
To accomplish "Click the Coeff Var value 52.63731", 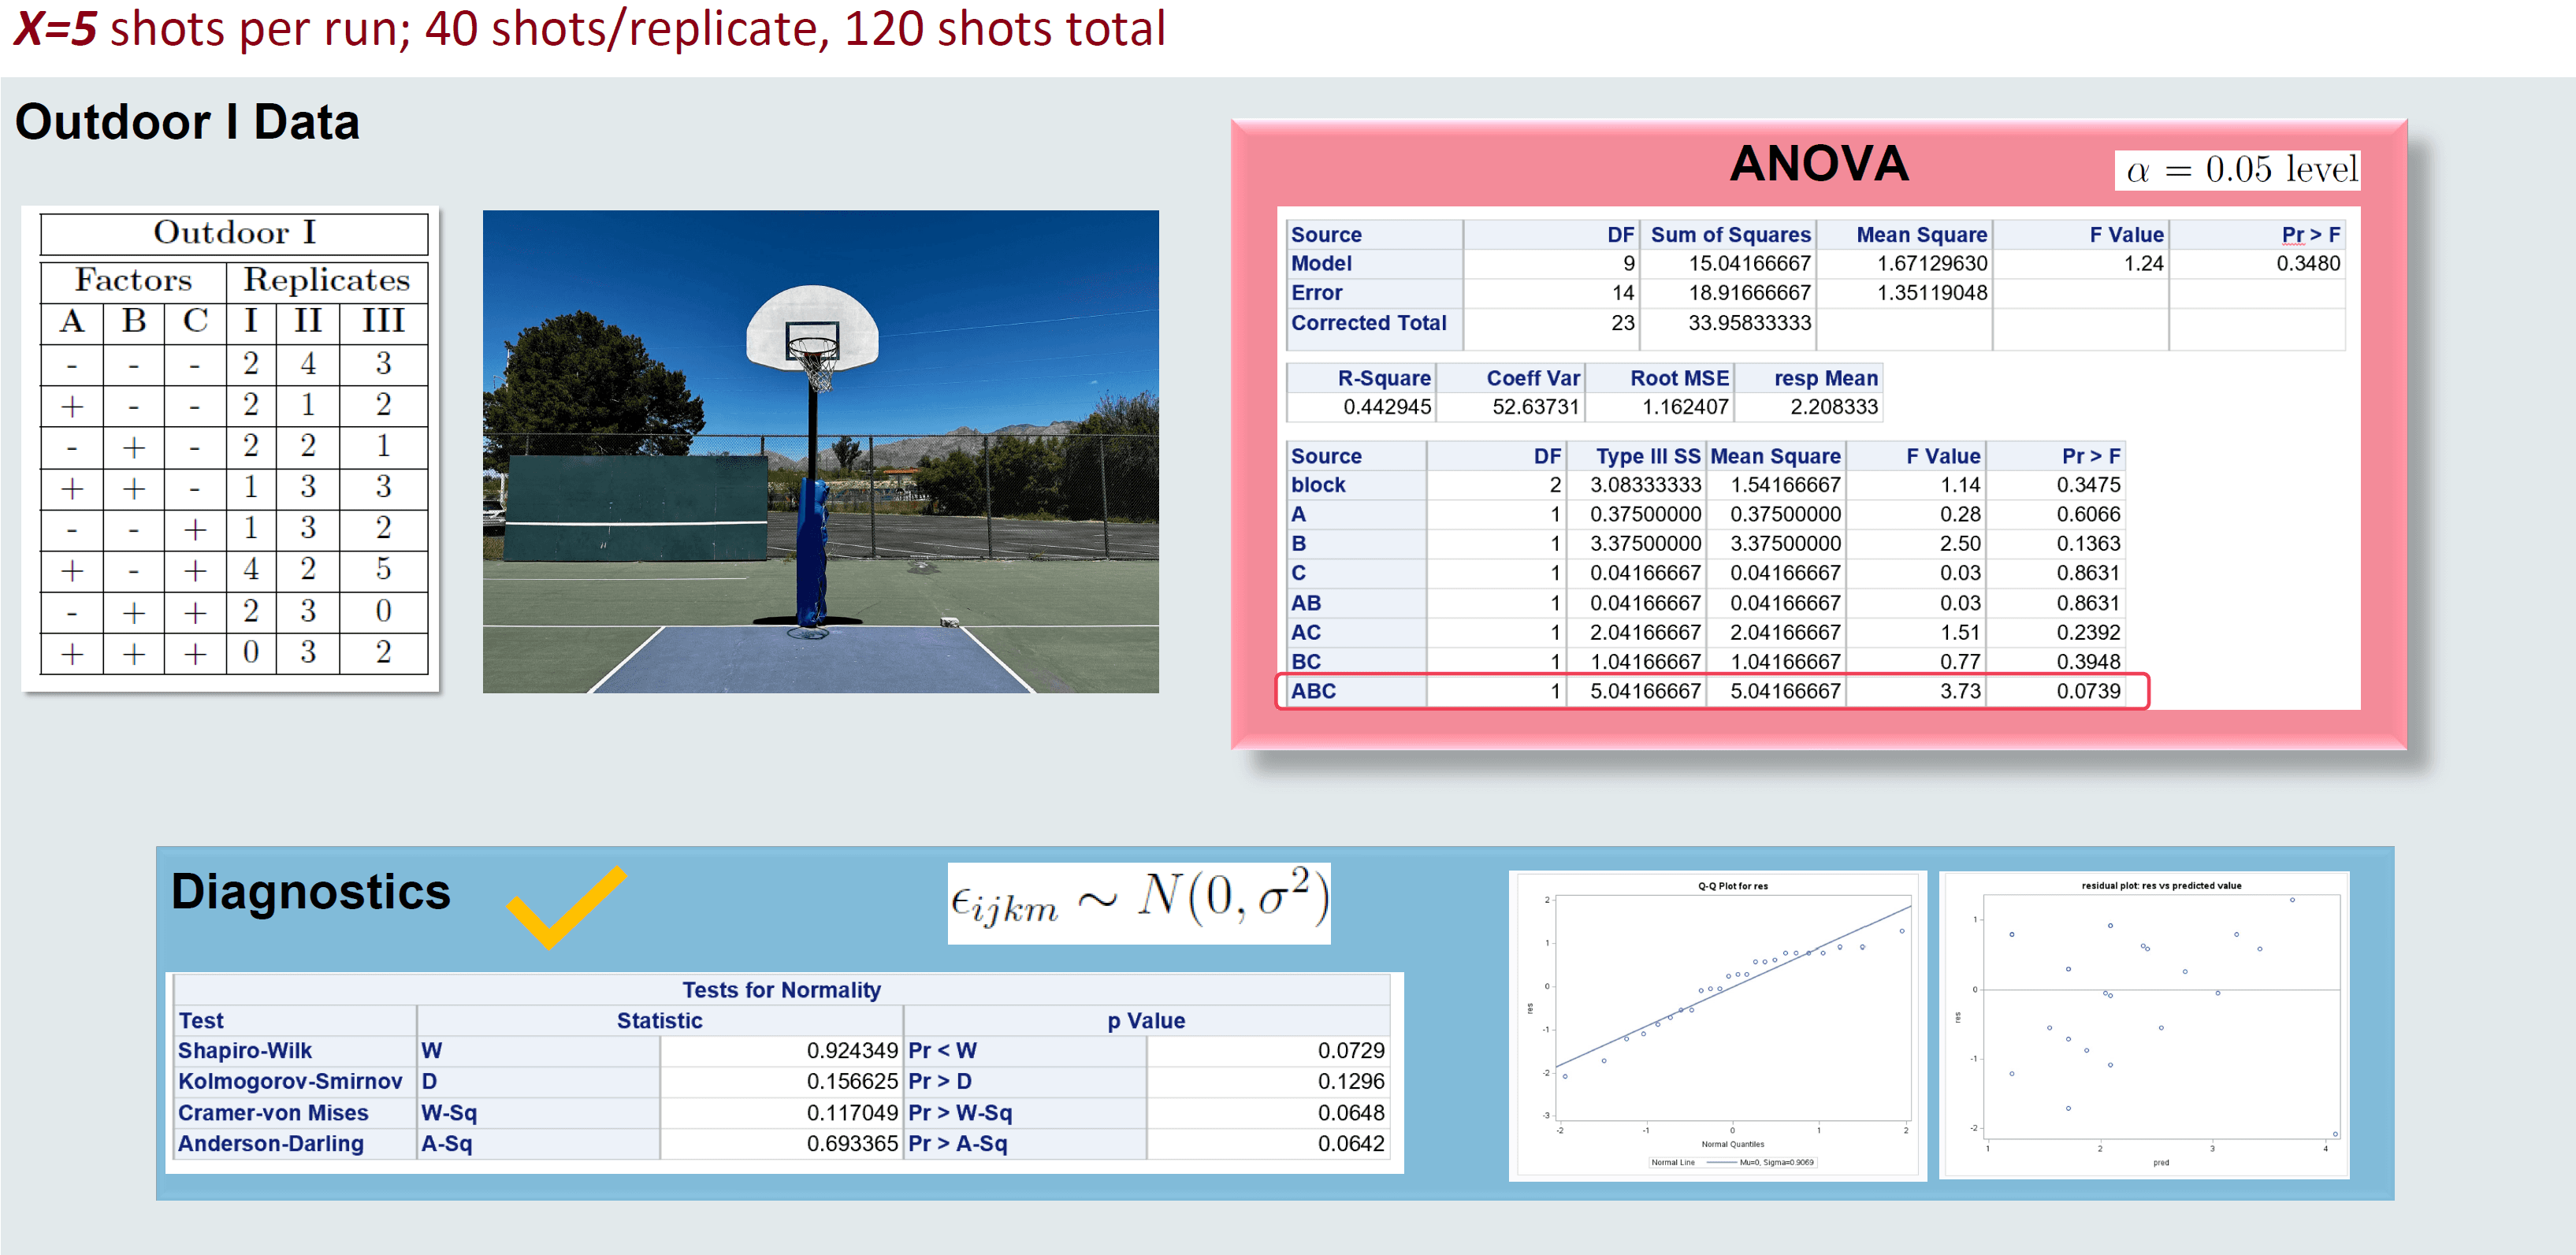I will tap(1535, 407).
